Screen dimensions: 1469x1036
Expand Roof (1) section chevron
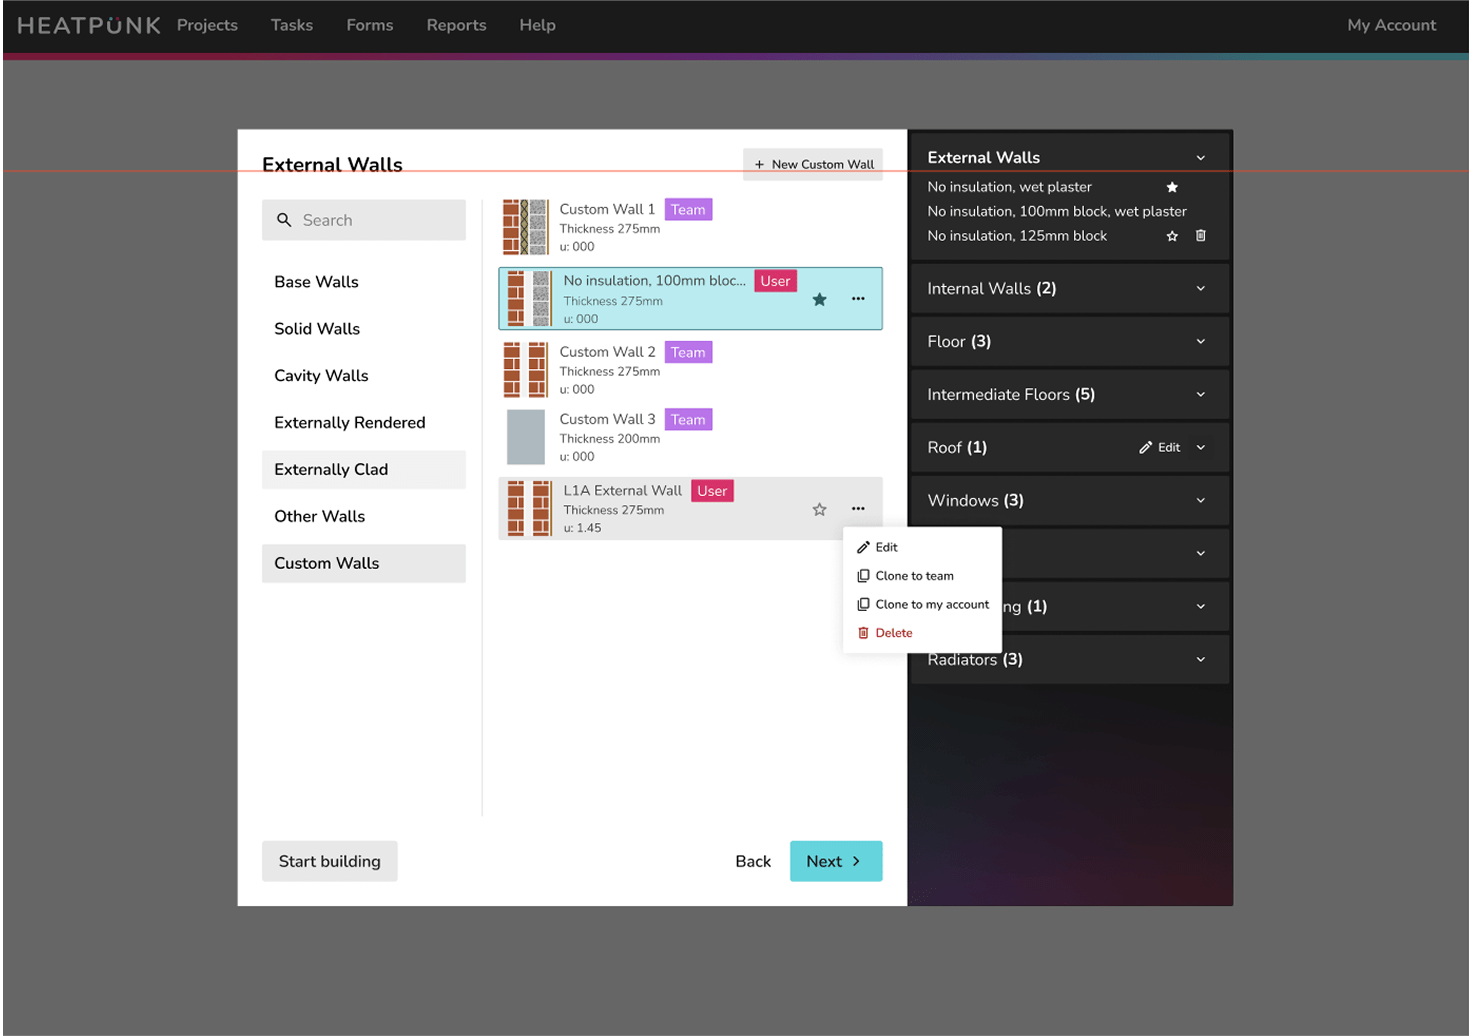pos(1201,448)
